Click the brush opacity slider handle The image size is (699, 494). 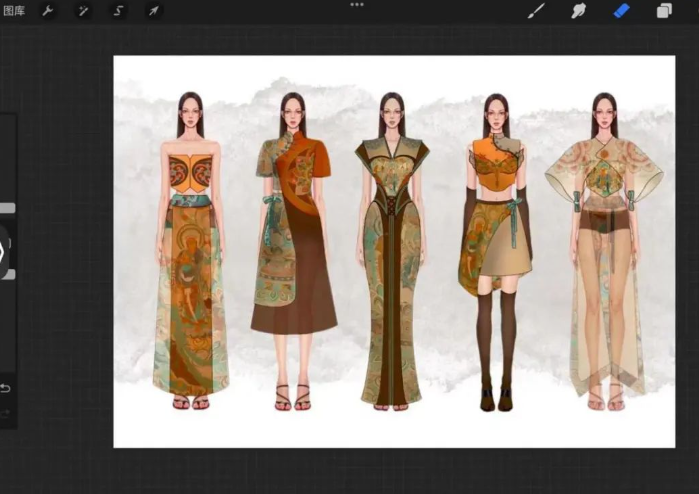pos(6,273)
